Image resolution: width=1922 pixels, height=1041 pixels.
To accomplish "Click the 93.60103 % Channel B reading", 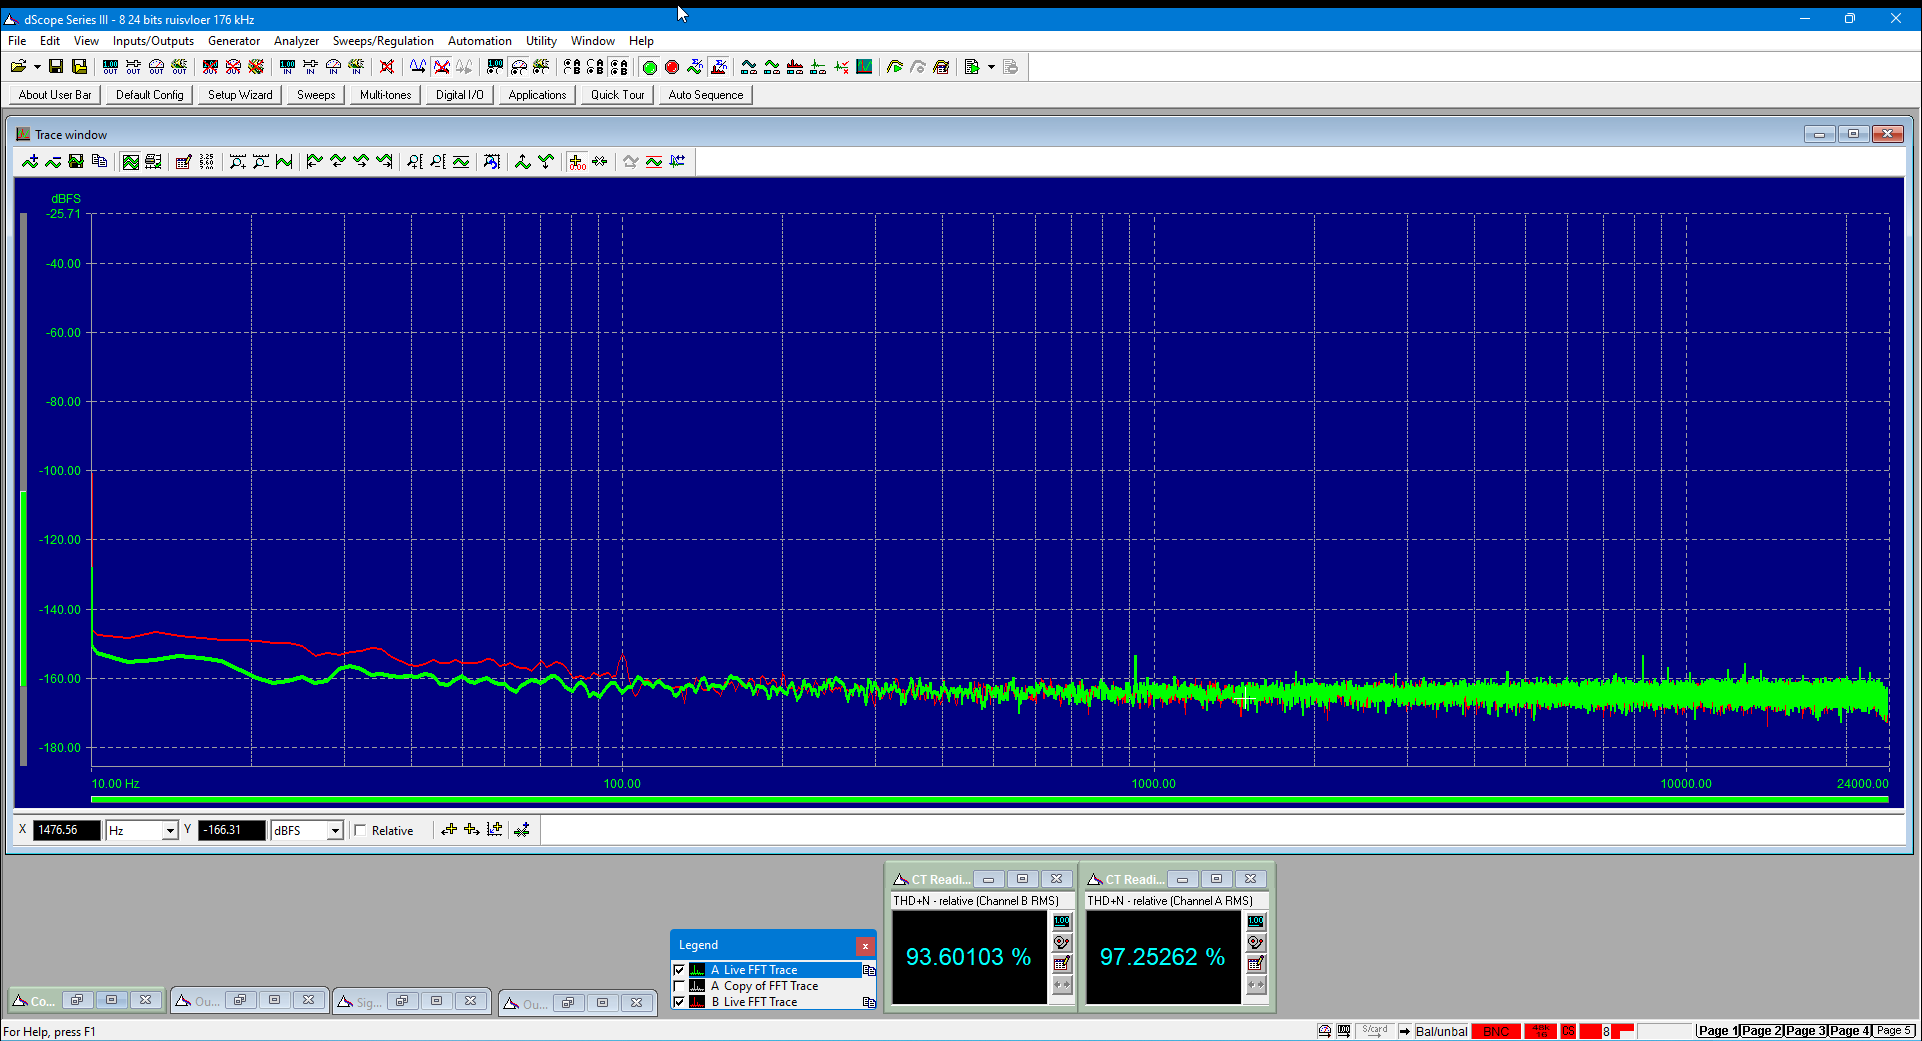I will point(968,957).
